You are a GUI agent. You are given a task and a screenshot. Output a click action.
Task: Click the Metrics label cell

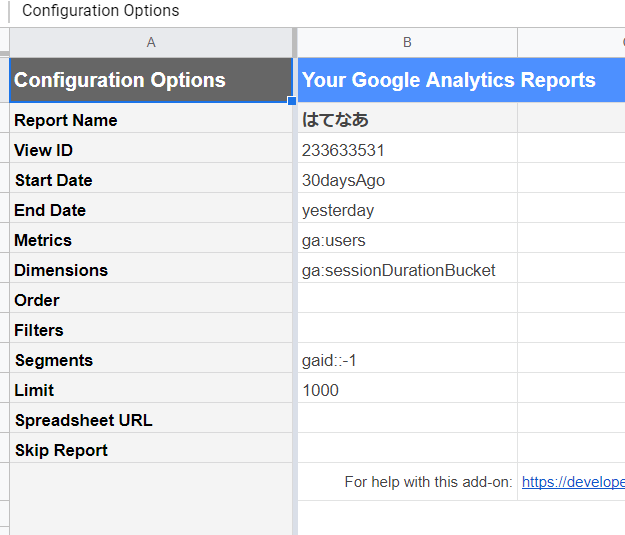coord(151,238)
